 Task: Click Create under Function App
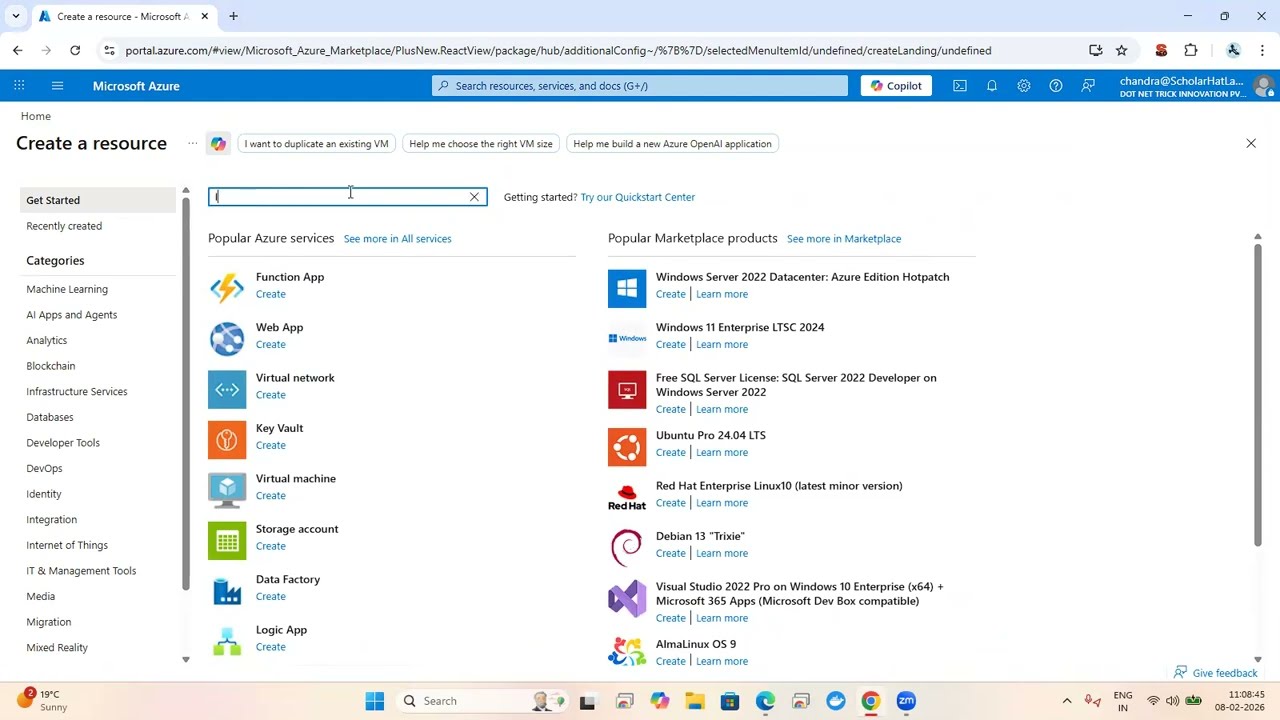pos(271,294)
